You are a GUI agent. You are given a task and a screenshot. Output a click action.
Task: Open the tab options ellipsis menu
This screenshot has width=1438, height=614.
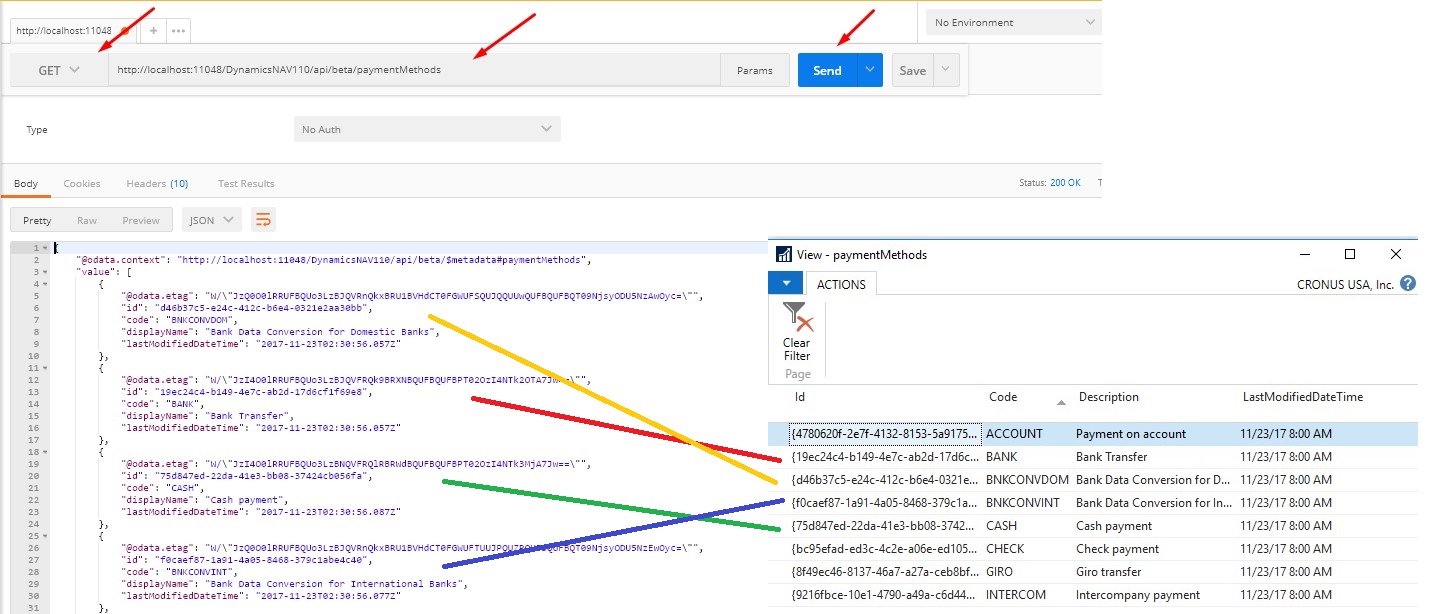pos(179,30)
